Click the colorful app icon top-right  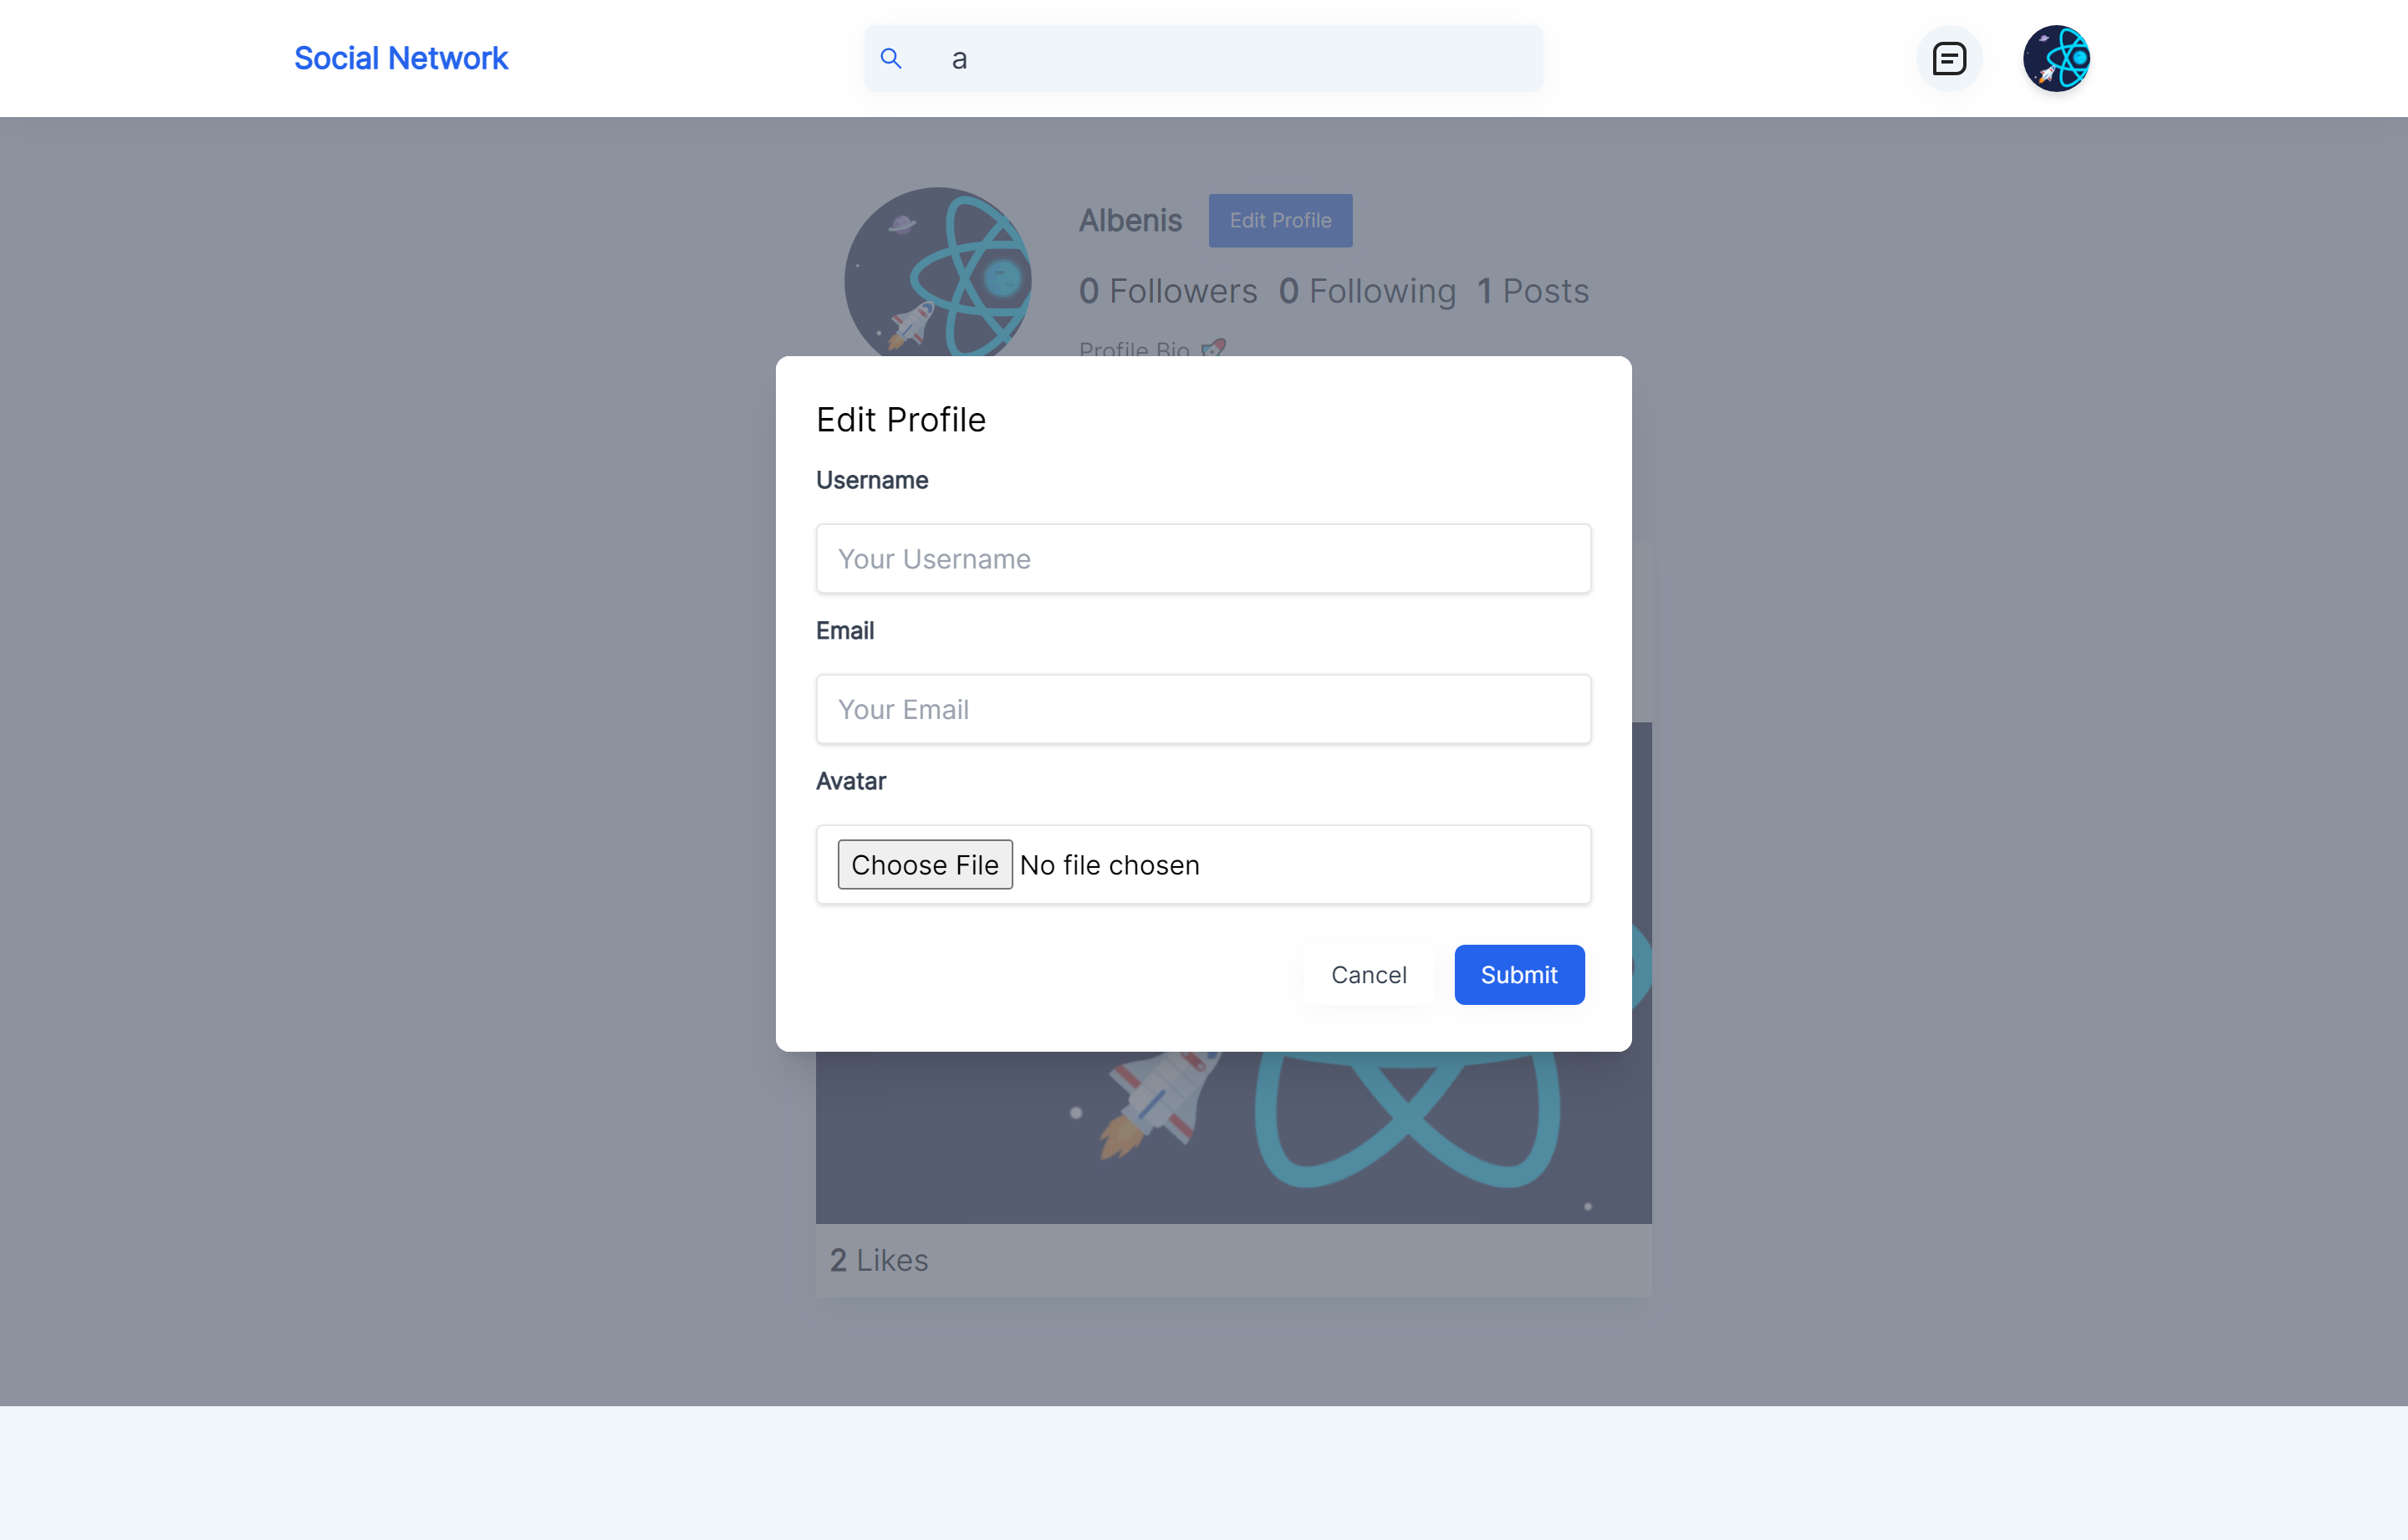pos(2055,58)
